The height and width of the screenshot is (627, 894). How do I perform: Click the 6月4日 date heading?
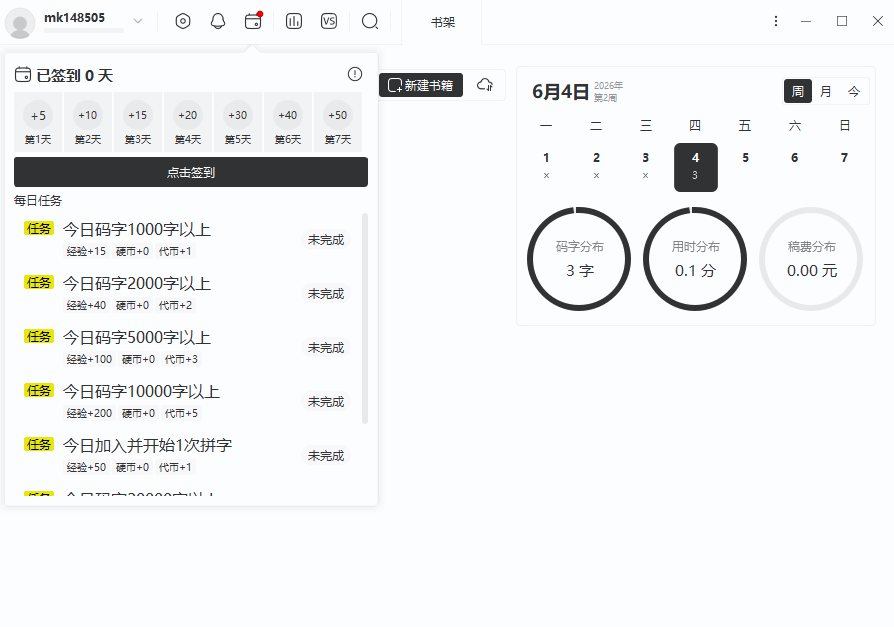coord(560,92)
